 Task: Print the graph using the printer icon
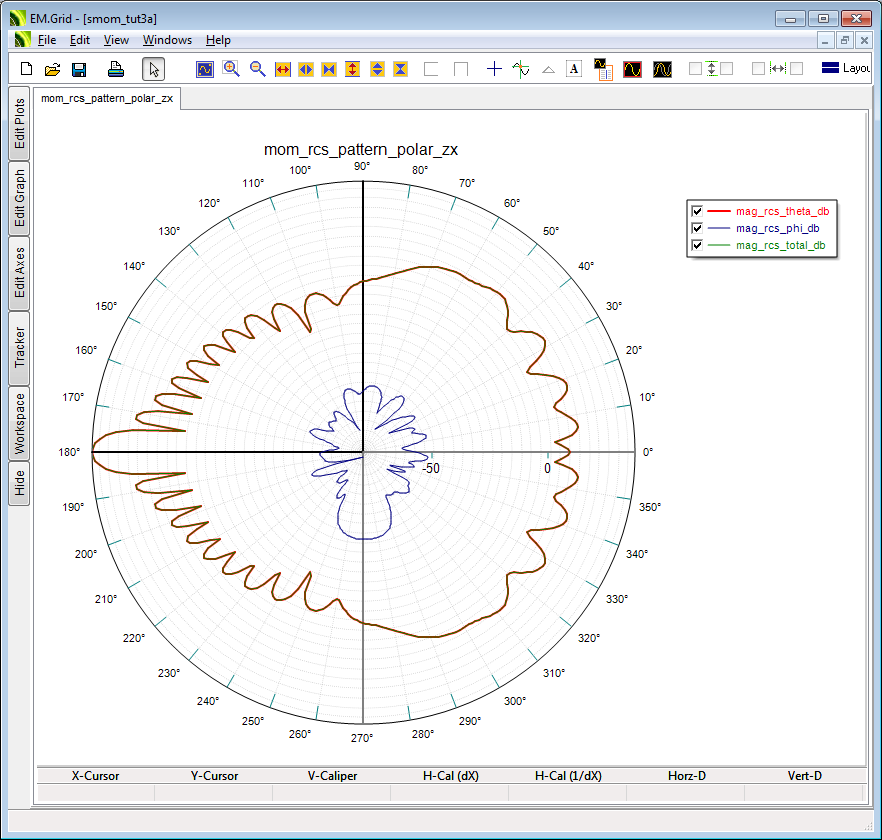pyautogui.click(x=116, y=69)
